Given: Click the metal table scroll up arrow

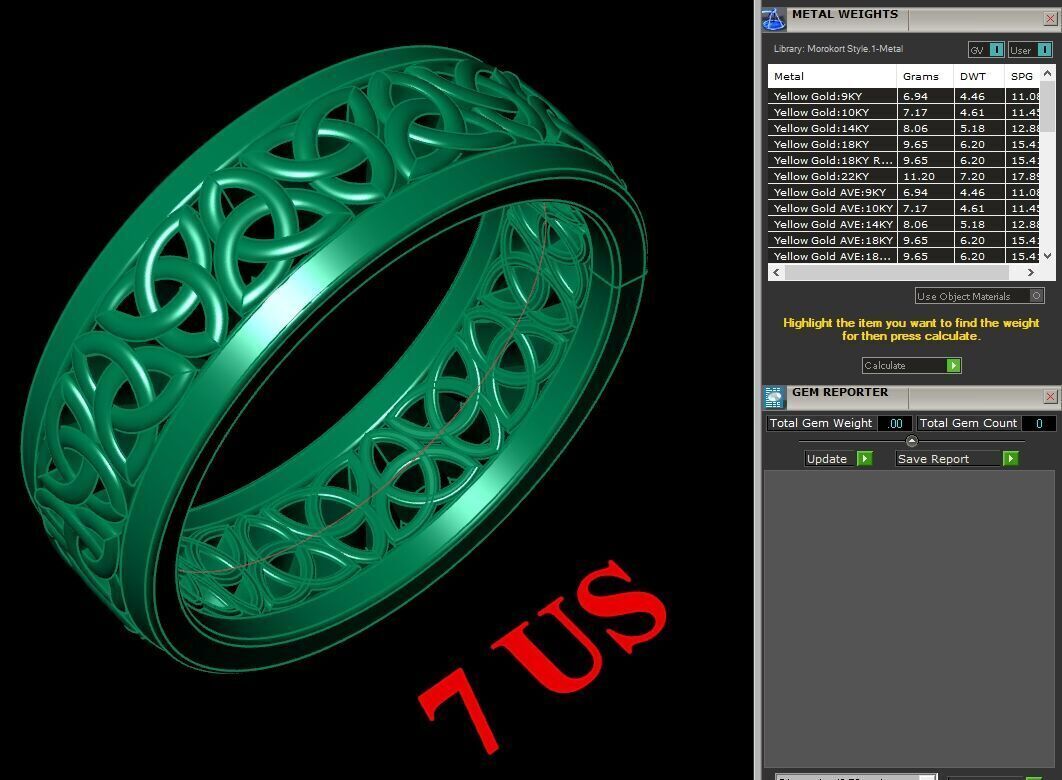Looking at the screenshot, I should 1048,72.
